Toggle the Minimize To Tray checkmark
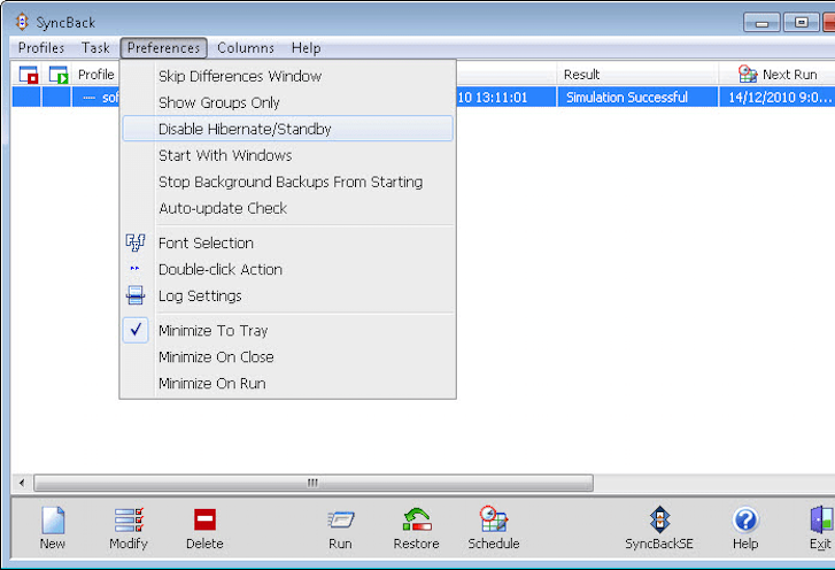Viewport: 835px width, 570px height. pos(136,330)
